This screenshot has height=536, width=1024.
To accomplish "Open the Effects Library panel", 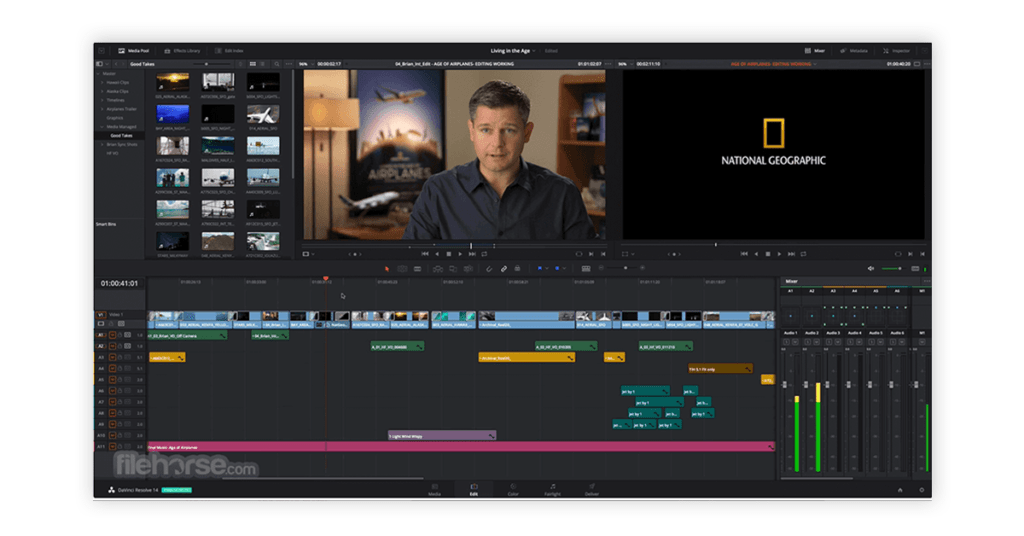I will (x=182, y=51).
